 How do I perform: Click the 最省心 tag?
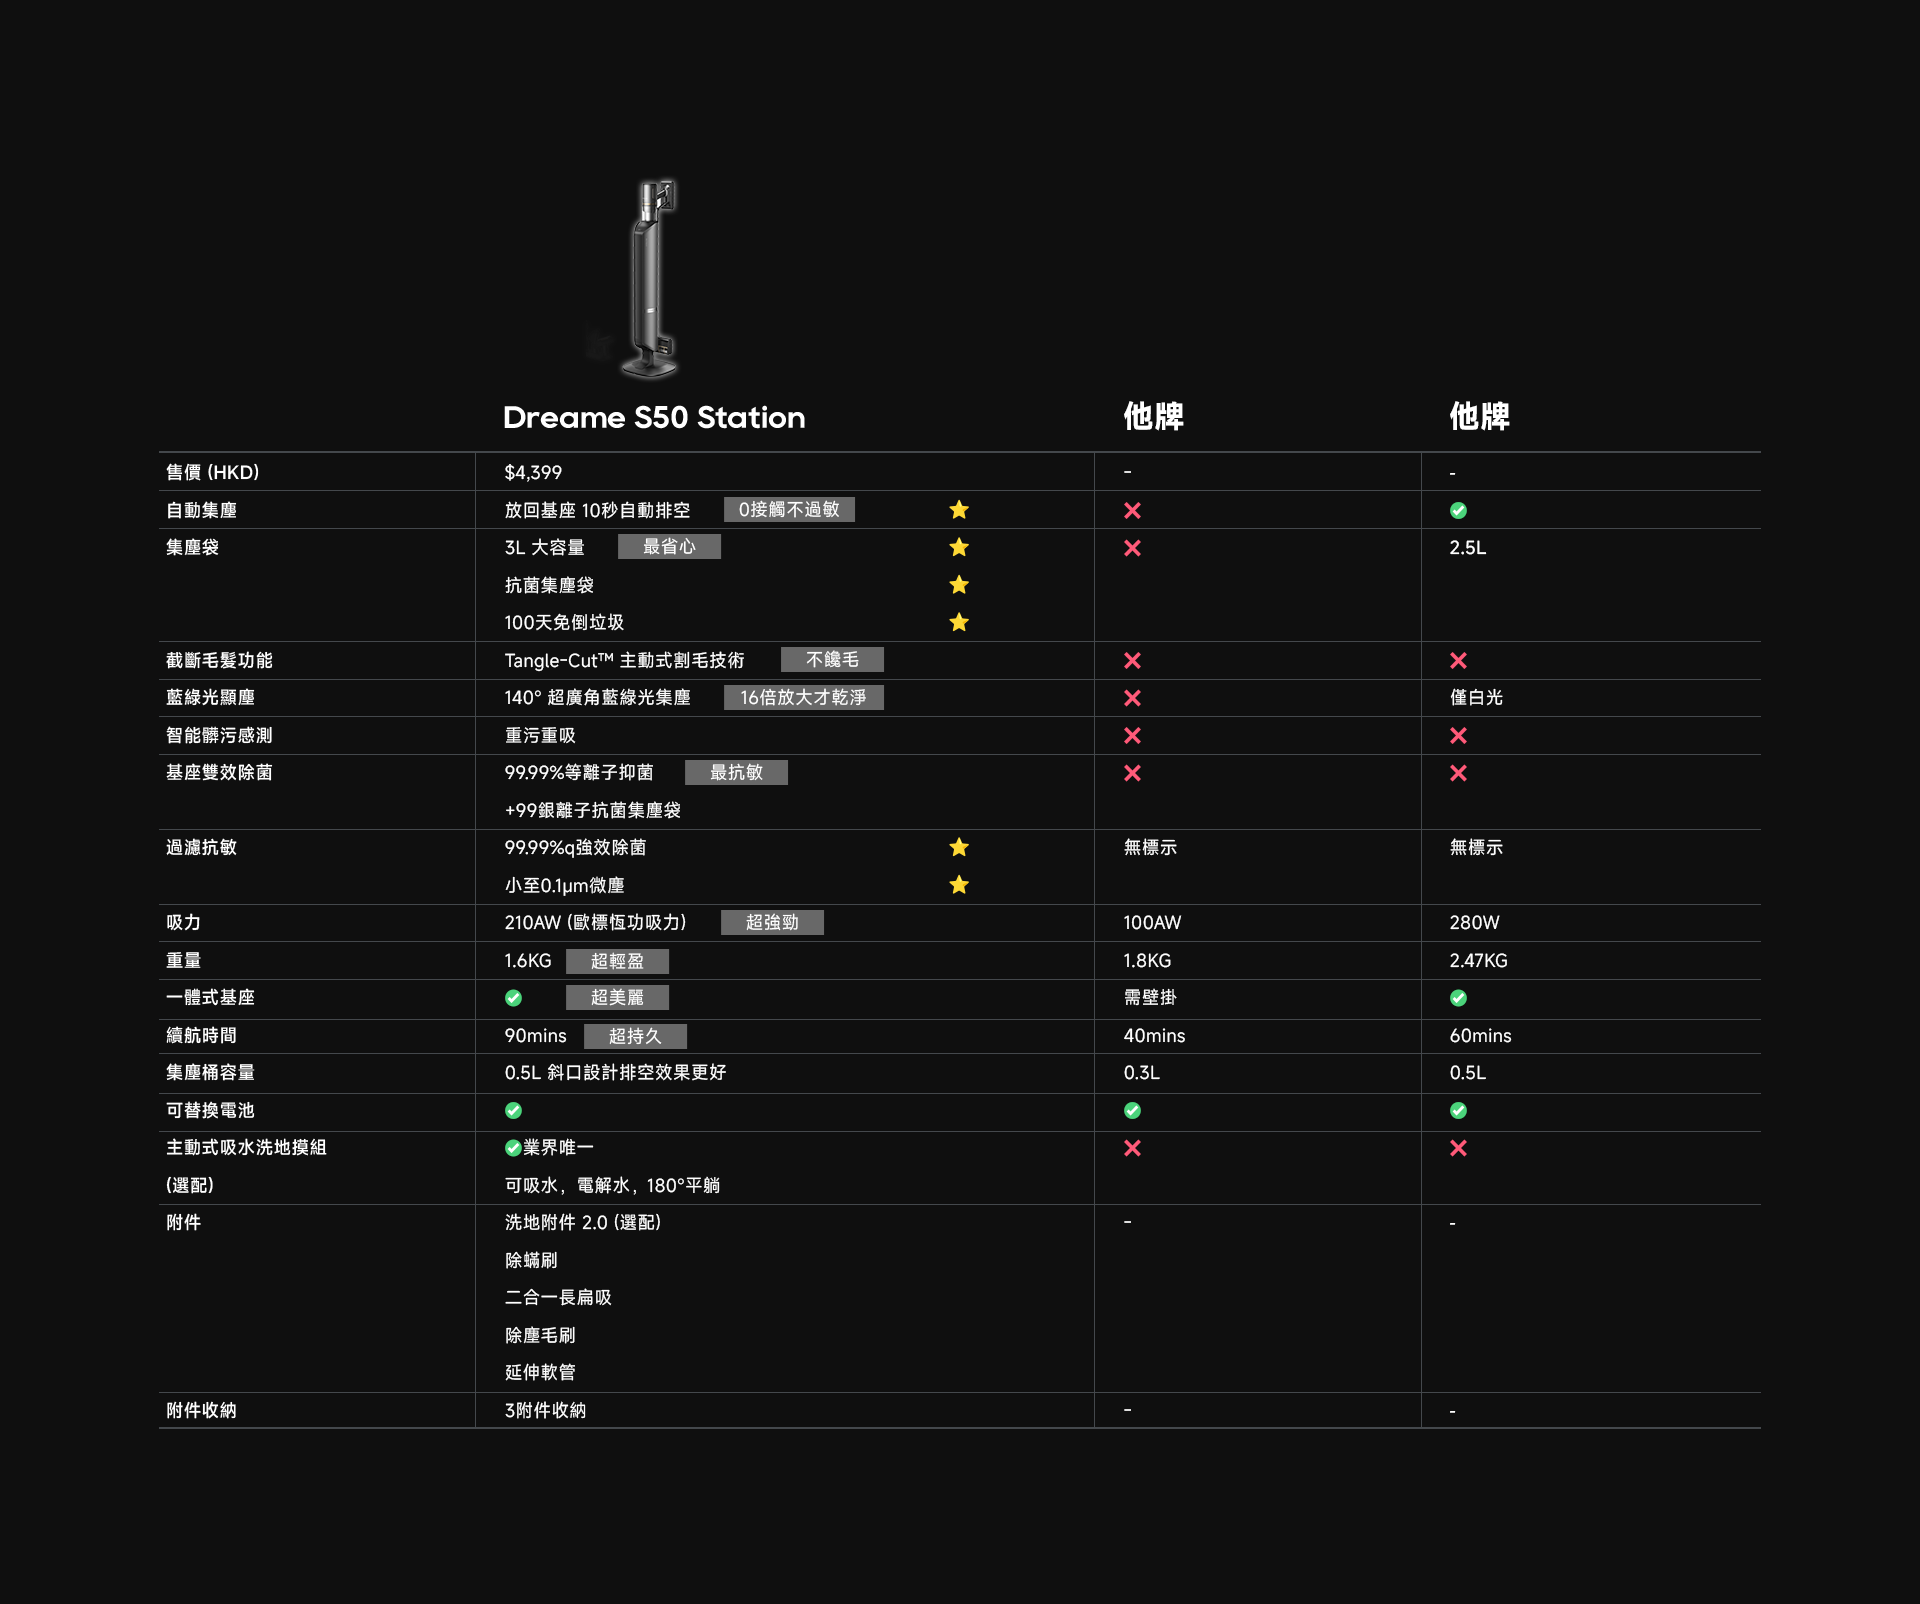(x=669, y=547)
